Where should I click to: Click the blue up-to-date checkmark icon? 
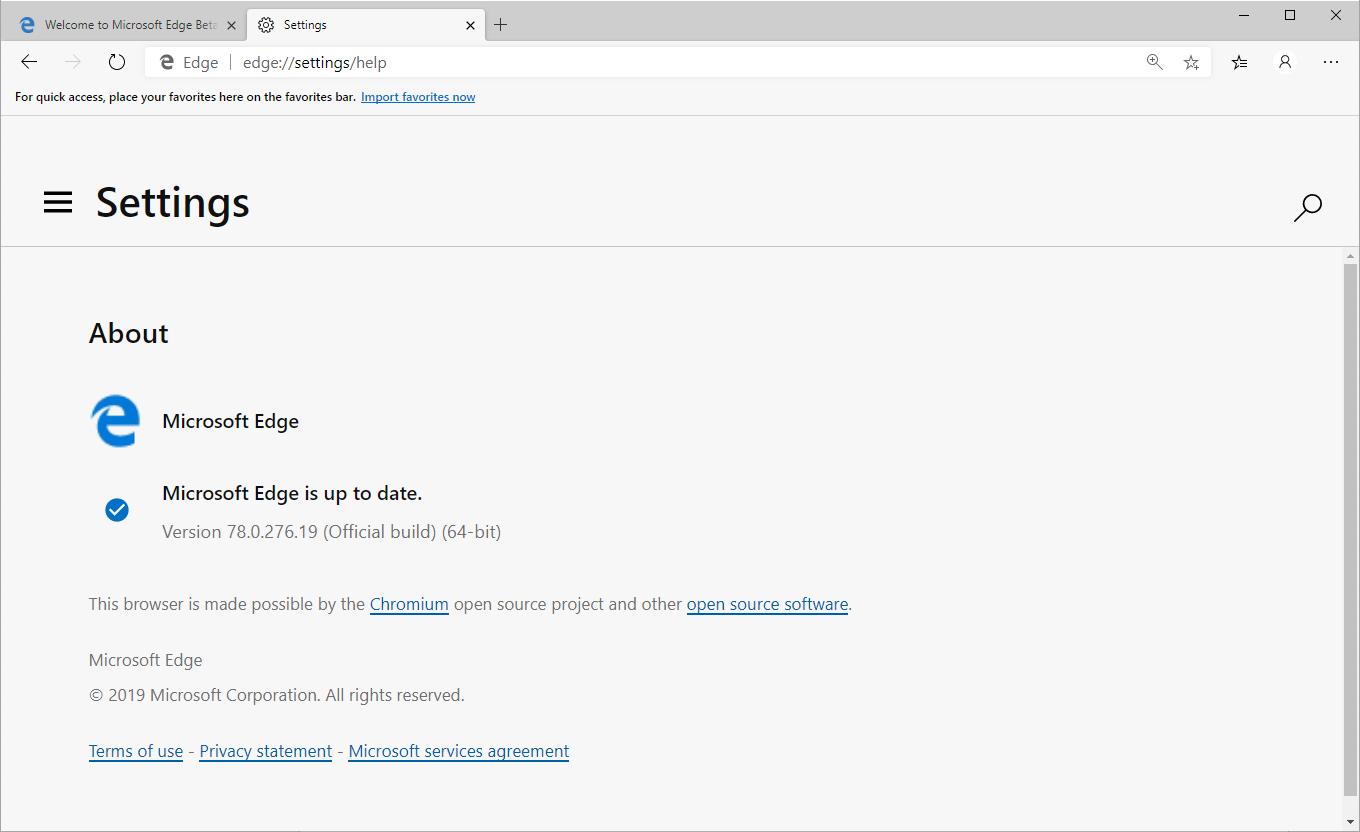tap(117, 510)
